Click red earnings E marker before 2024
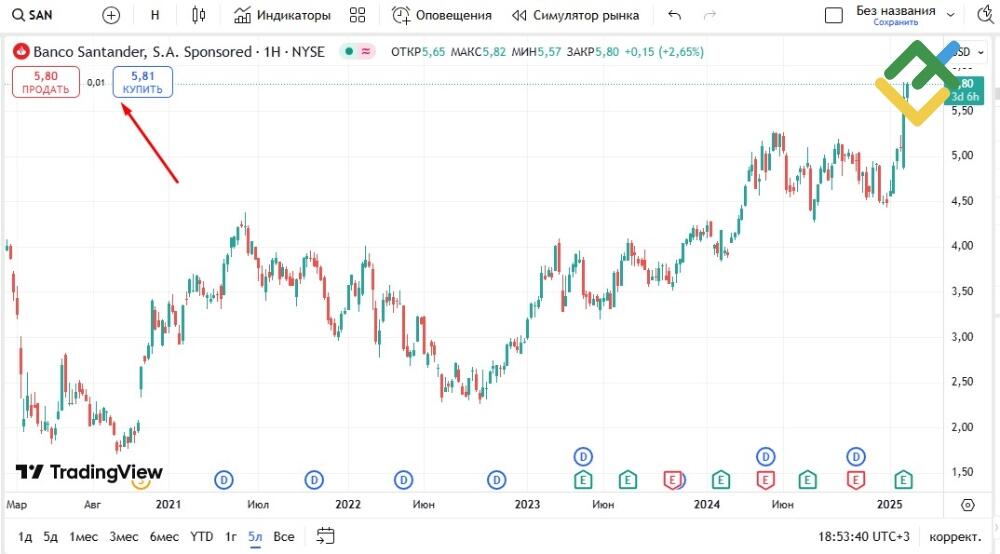This screenshot has width=1000, height=554. click(672, 479)
